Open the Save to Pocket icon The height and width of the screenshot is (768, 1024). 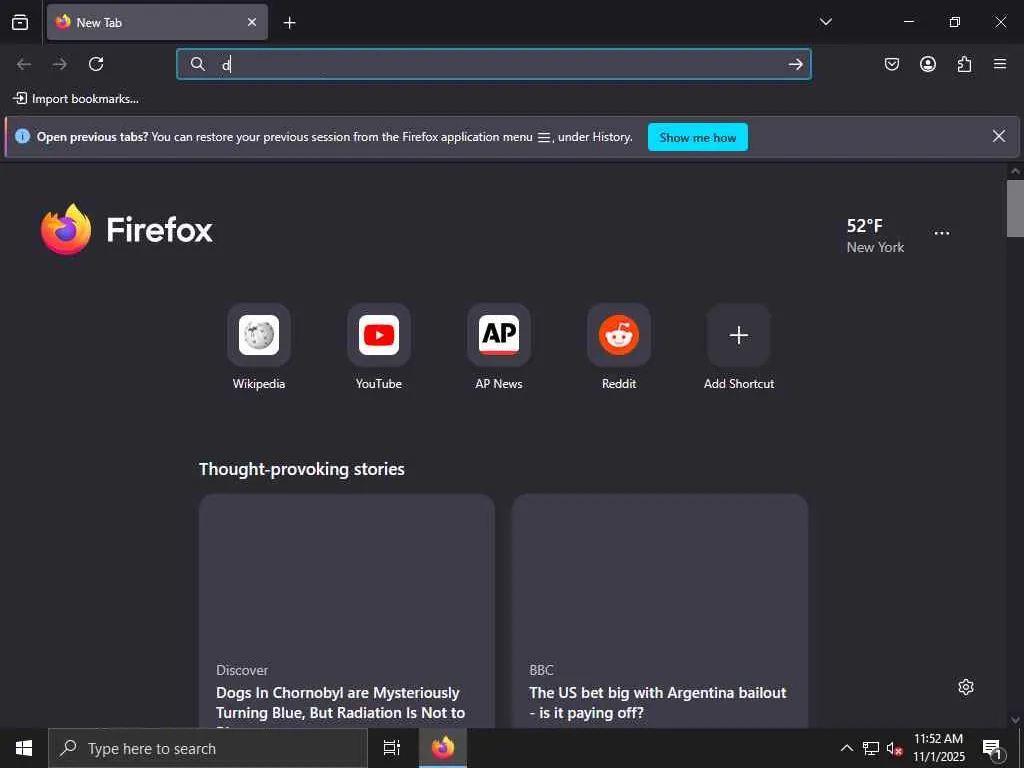tap(891, 64)
